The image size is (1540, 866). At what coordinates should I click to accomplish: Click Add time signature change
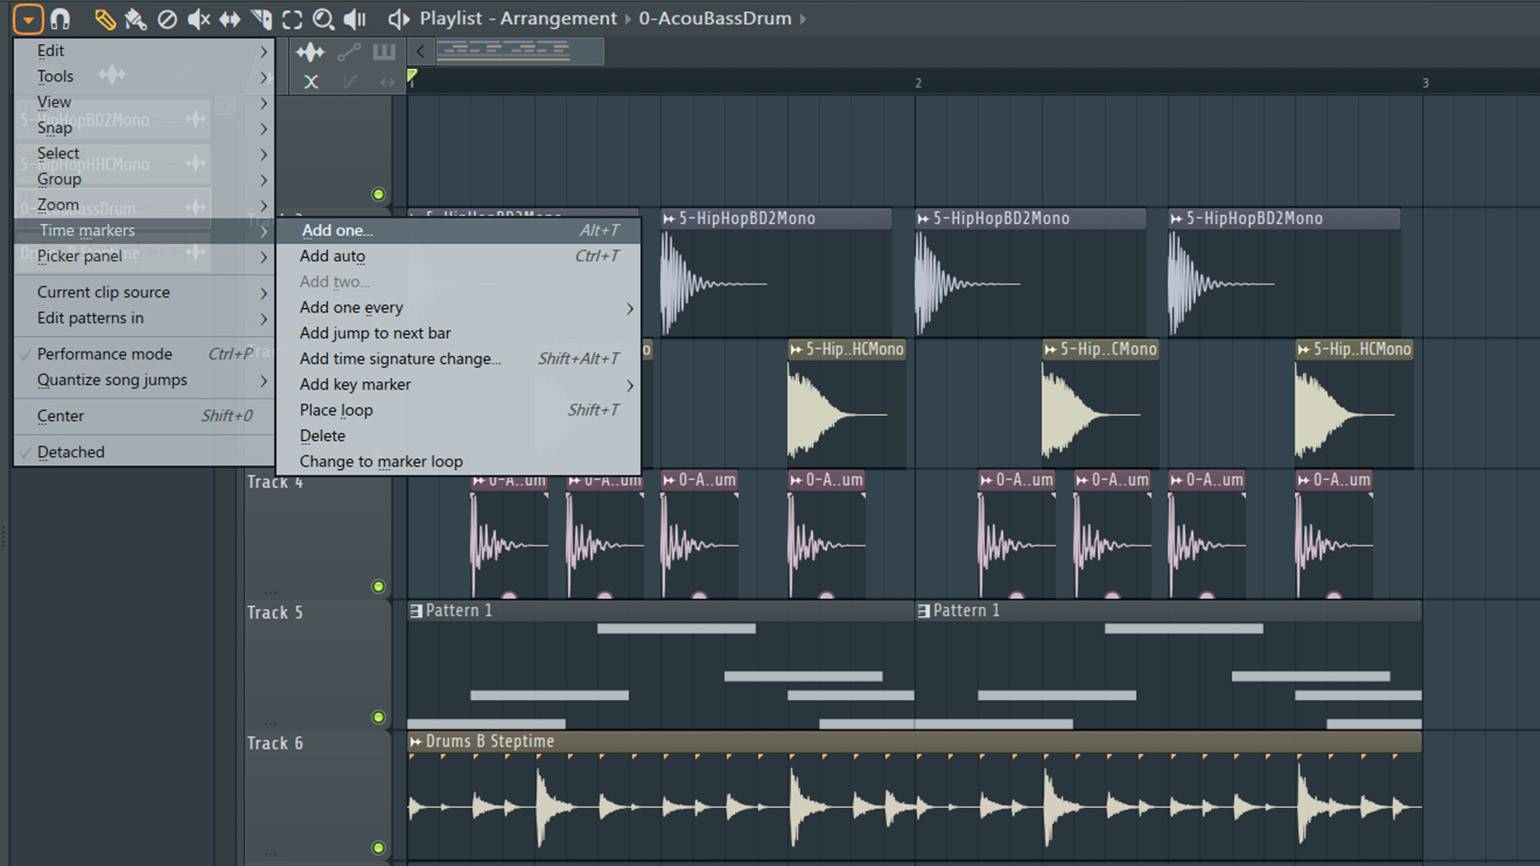click(400, 359)
